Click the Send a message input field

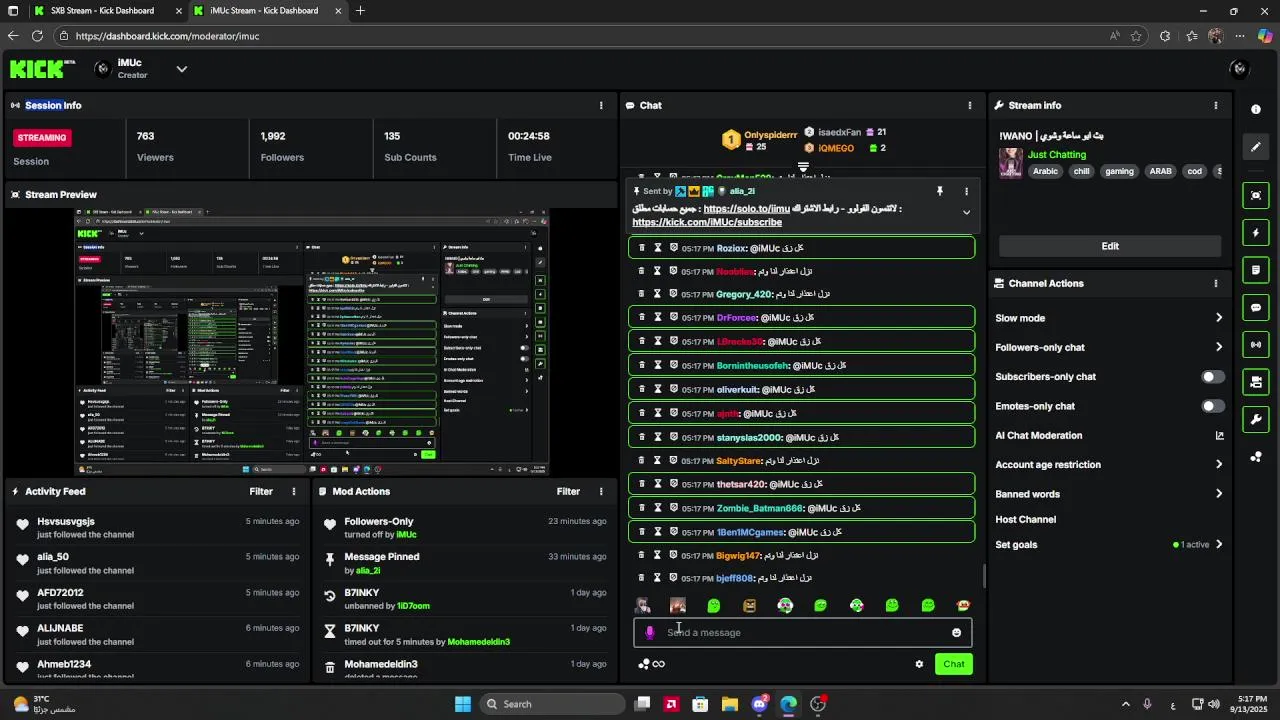pos(803,632)
